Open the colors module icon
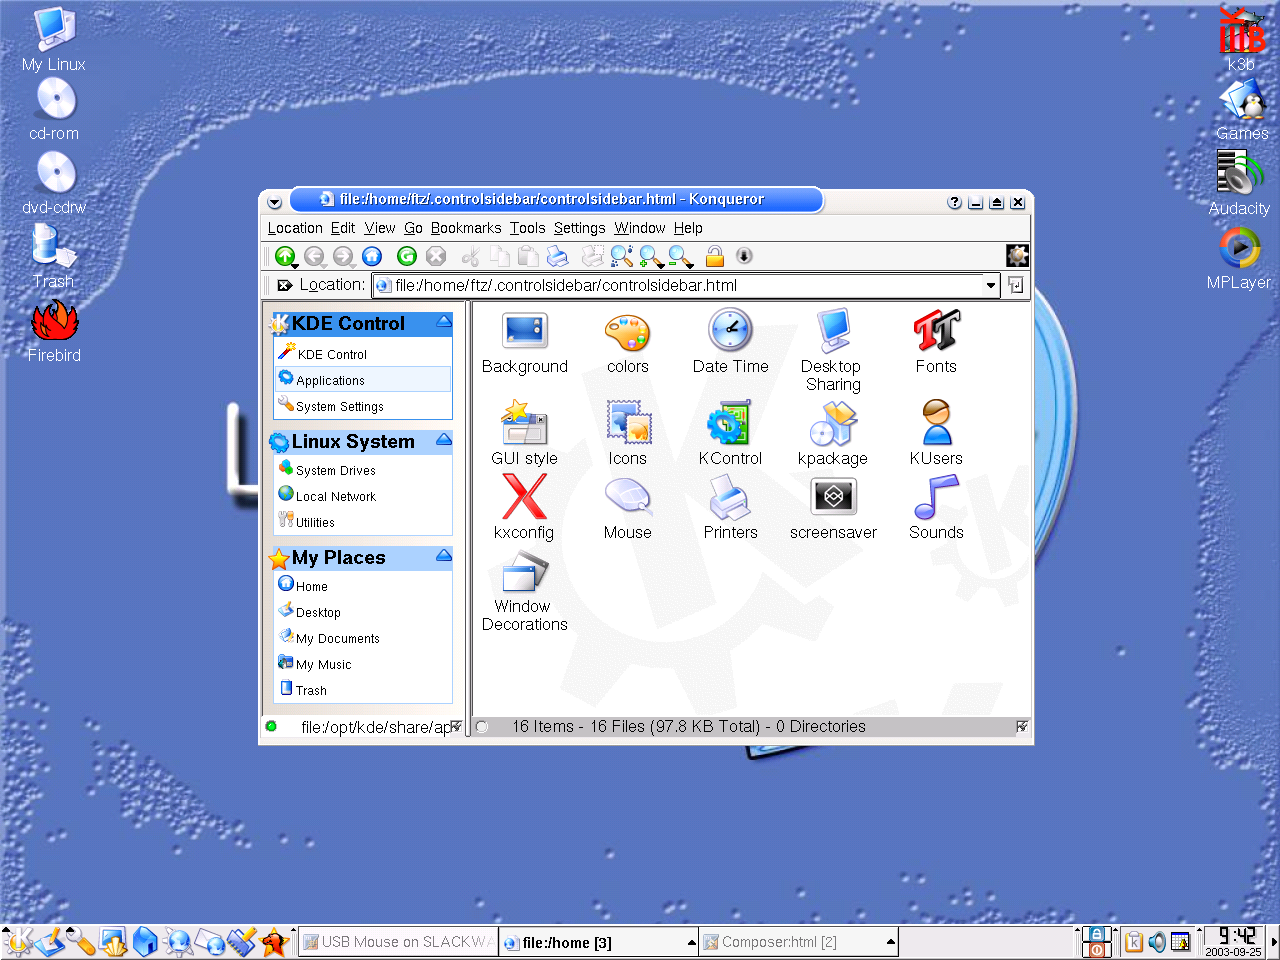 click(627, 343)
